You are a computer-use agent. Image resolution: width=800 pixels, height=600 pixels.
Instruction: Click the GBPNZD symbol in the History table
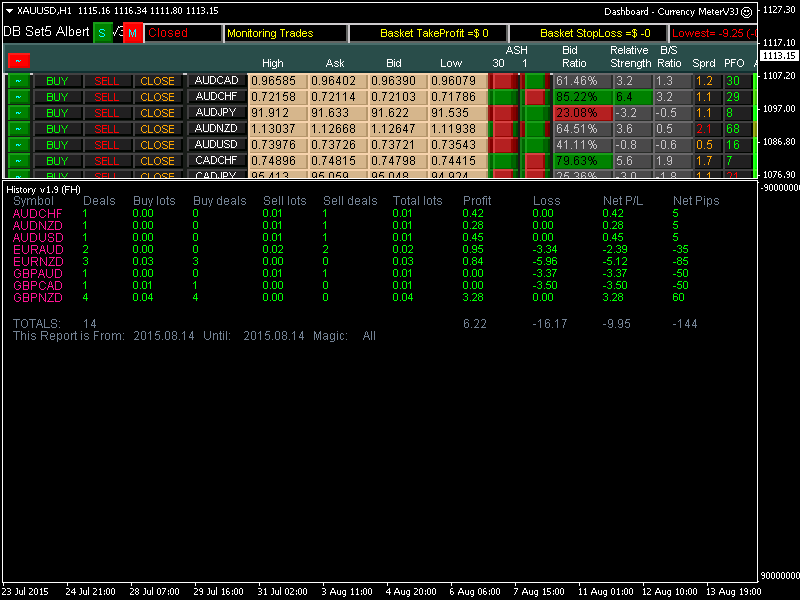[x=38, y=297]
